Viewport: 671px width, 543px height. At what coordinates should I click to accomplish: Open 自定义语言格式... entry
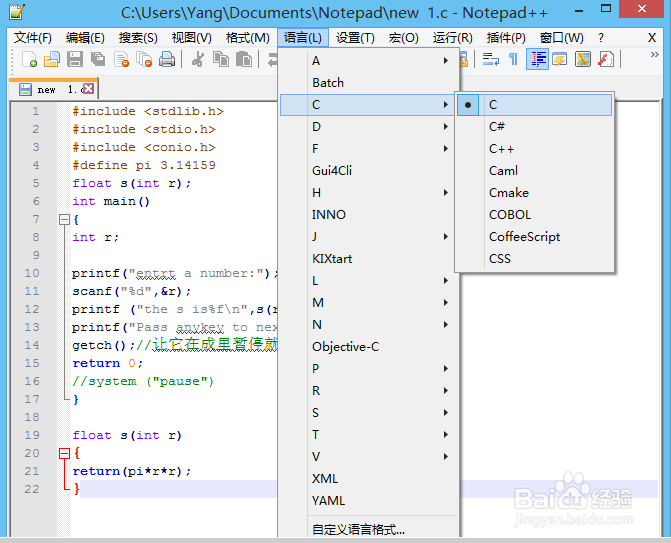coord(368,530)
